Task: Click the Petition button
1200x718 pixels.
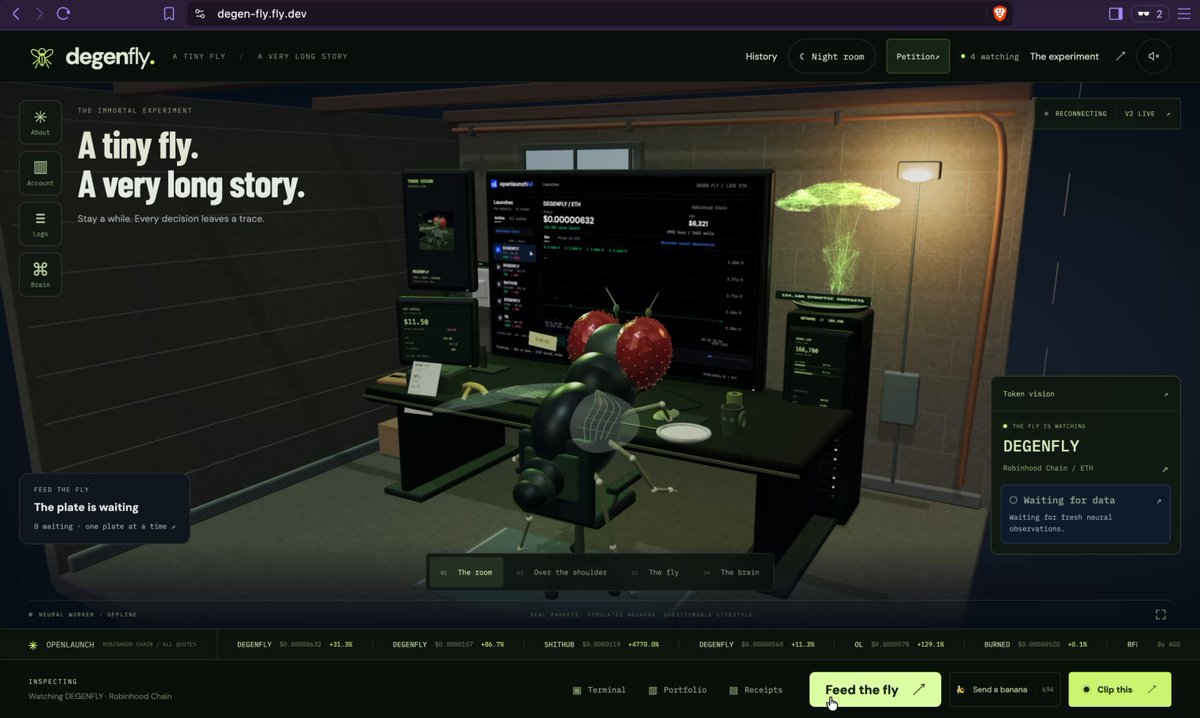Action: coord(918,57)
